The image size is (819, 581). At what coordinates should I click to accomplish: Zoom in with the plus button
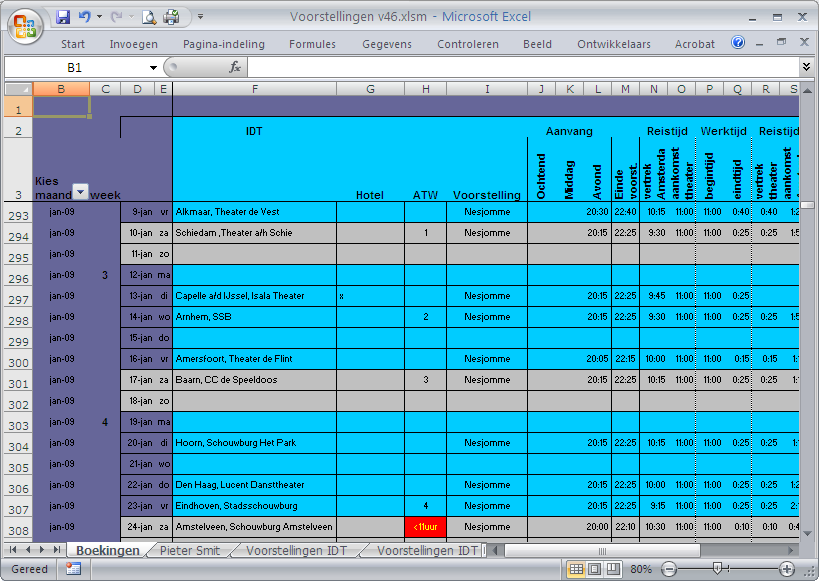pos(787,568)
